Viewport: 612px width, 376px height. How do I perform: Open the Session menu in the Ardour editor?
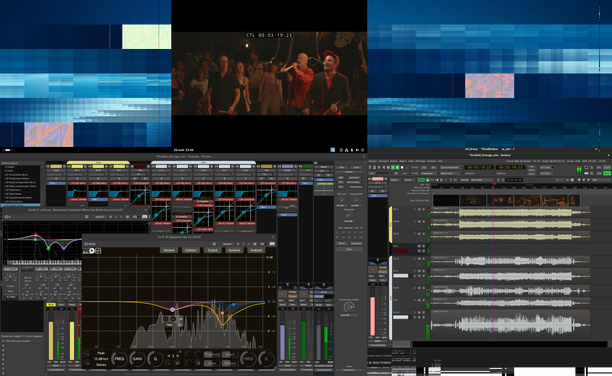pyautogui.click(x=372, y=161)
